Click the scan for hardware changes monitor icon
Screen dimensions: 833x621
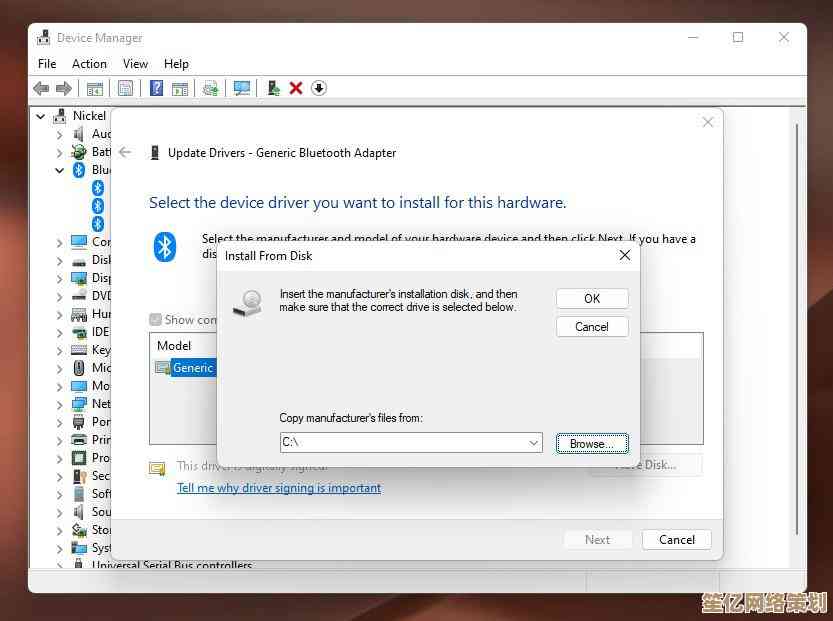242,88
